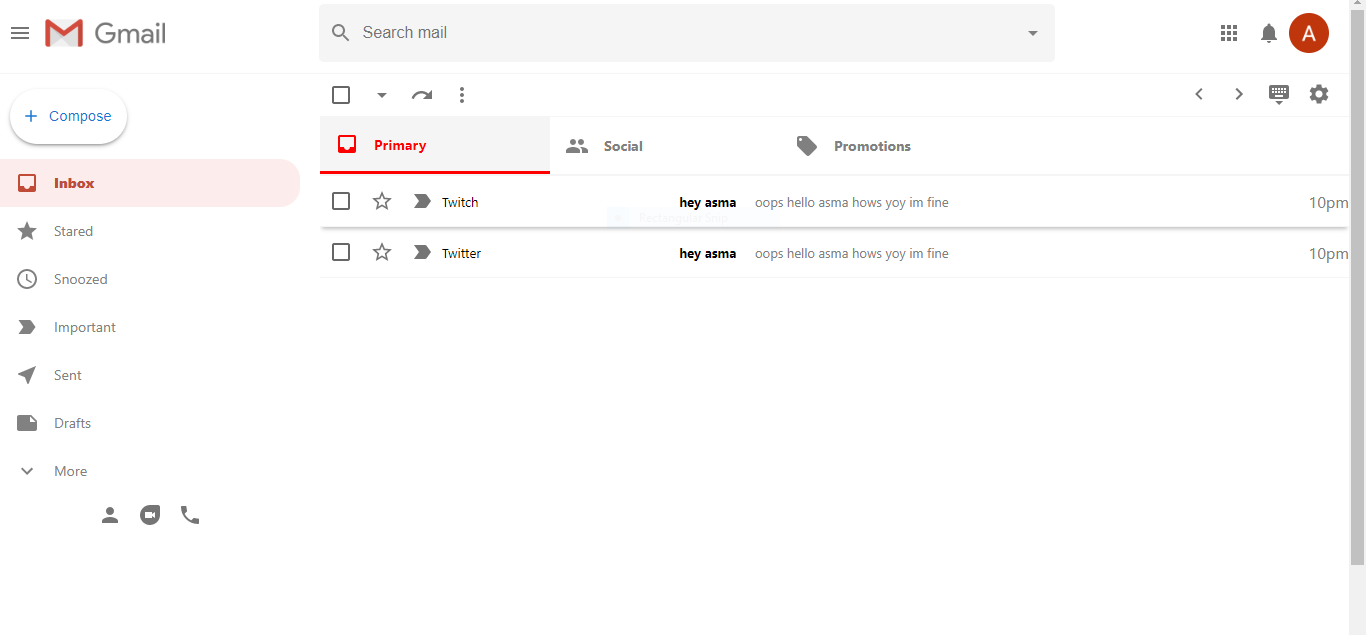Viewport: 1366px width, 635px height.
Task: Open the Google apps grid icon
Action: [1229, 33]
